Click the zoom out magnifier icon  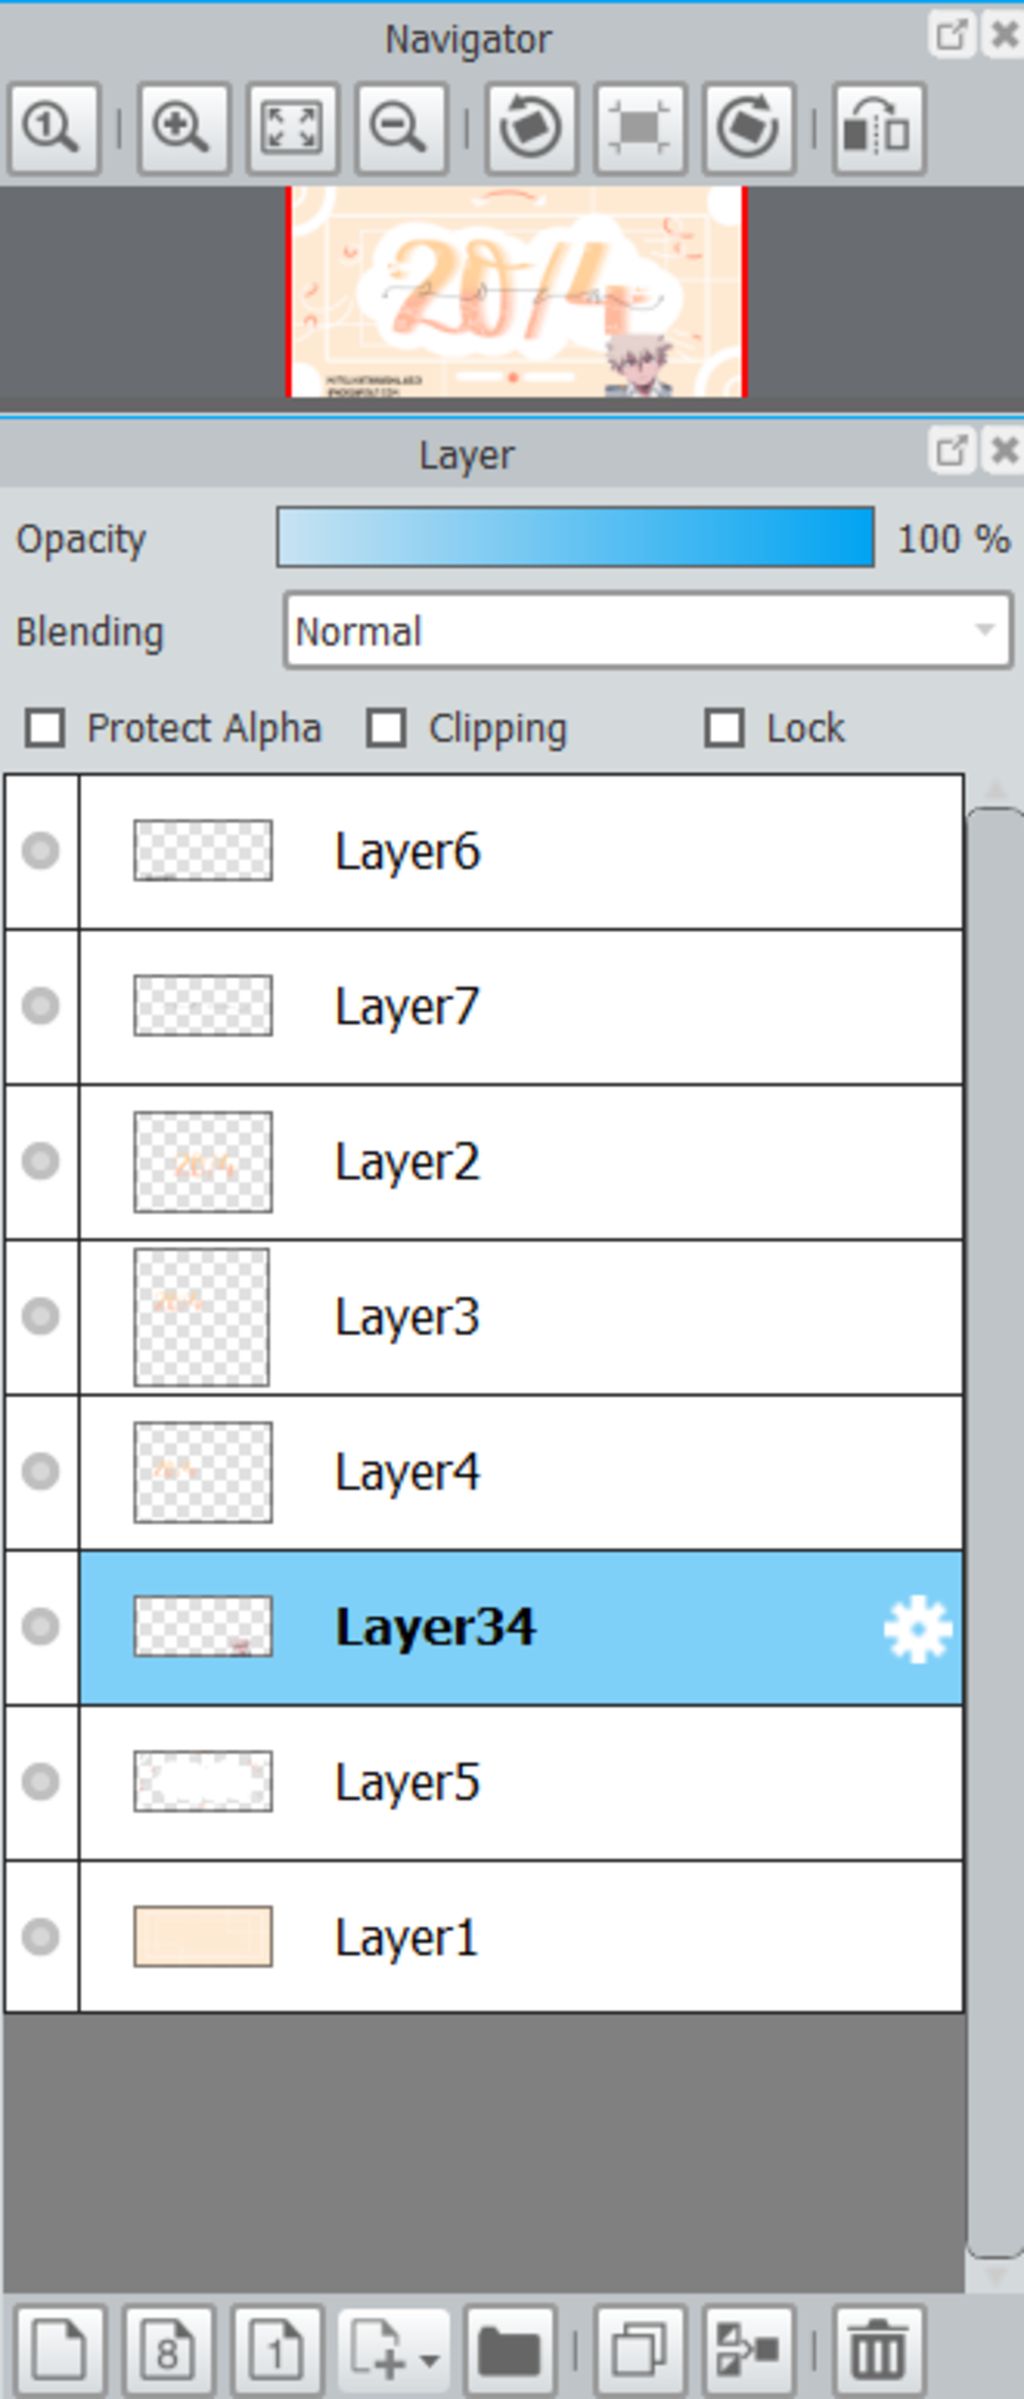pos(401,129)
